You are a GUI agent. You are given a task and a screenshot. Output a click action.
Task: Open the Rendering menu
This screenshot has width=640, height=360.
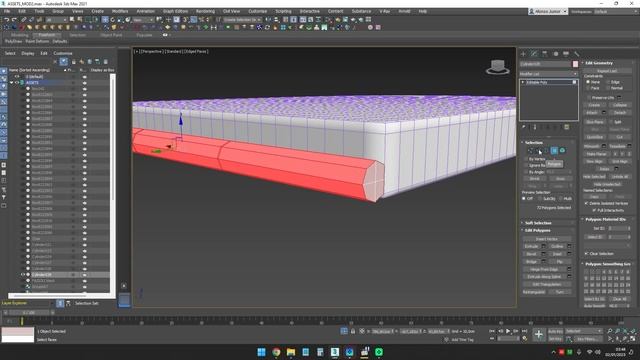205,11
